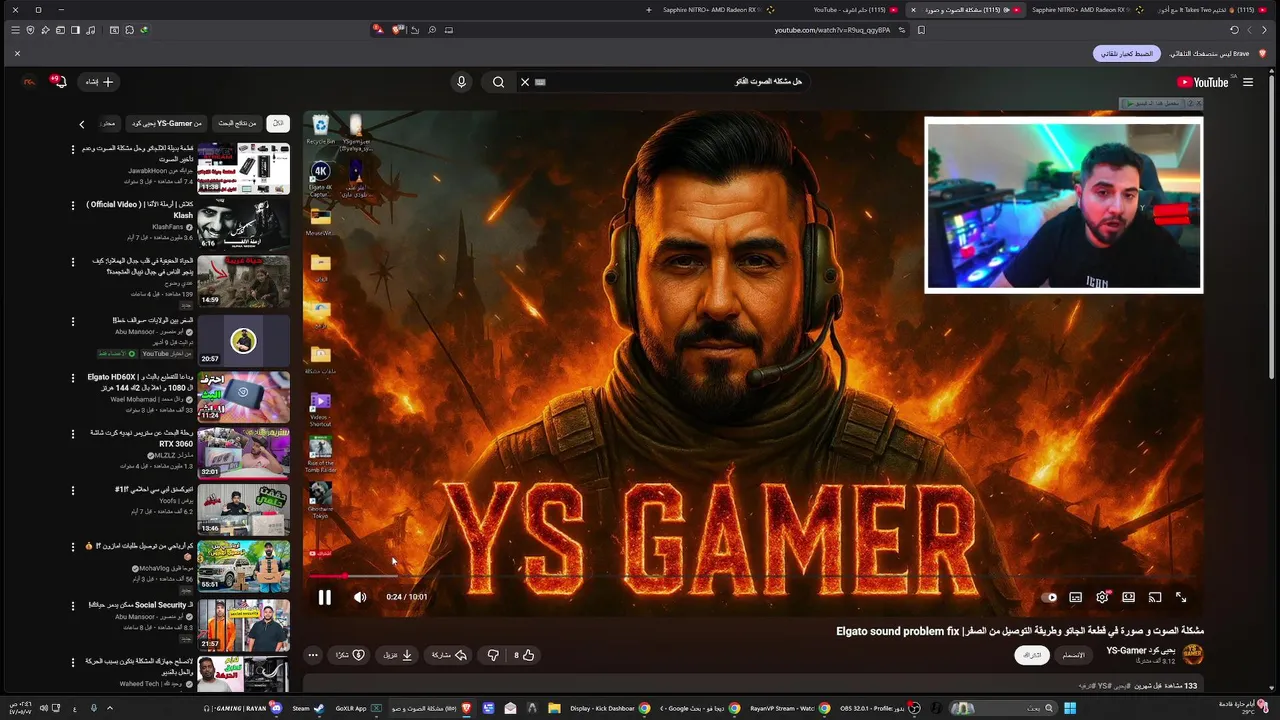Like the video with the thumbs-up button
The image size is (1280, 720).
pyautogui.click(x=524, y=655)
